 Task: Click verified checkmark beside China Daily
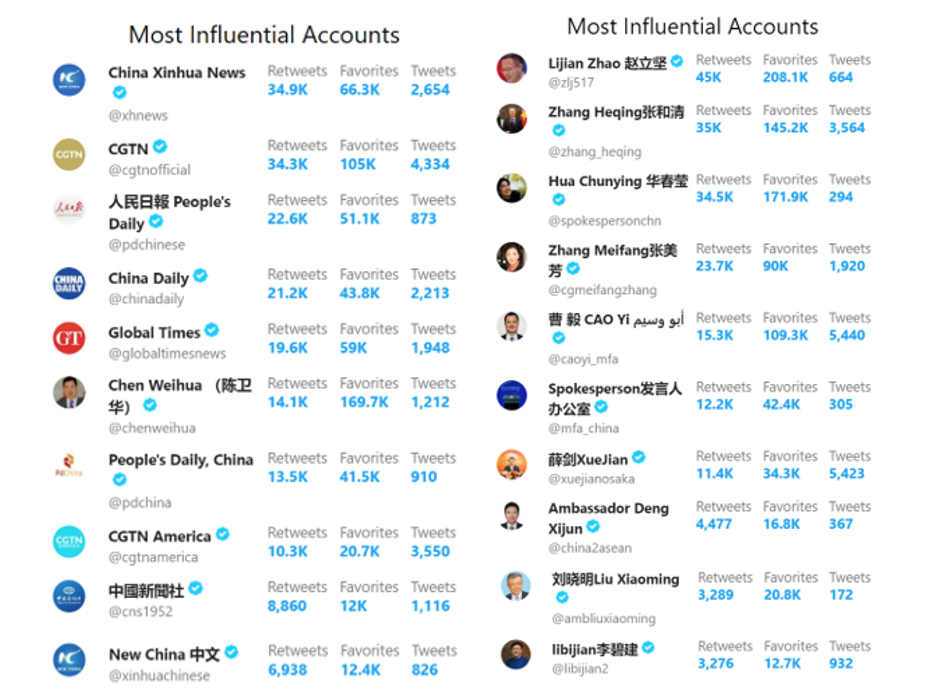coord(201,276)
